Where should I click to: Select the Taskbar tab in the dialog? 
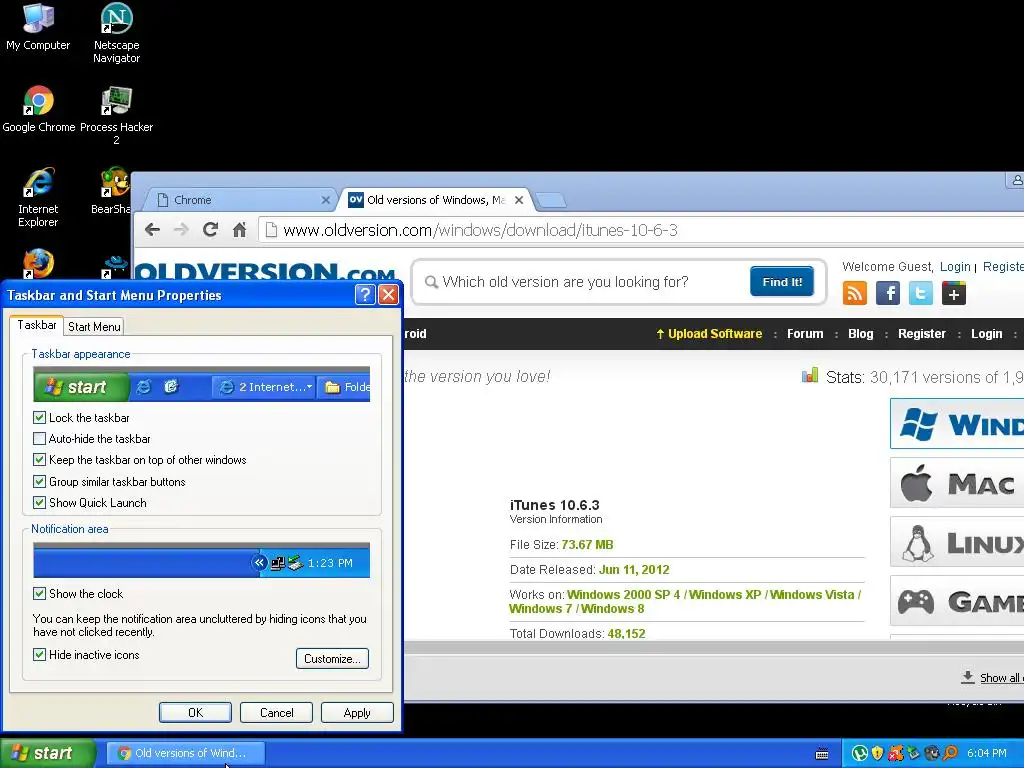37,325
